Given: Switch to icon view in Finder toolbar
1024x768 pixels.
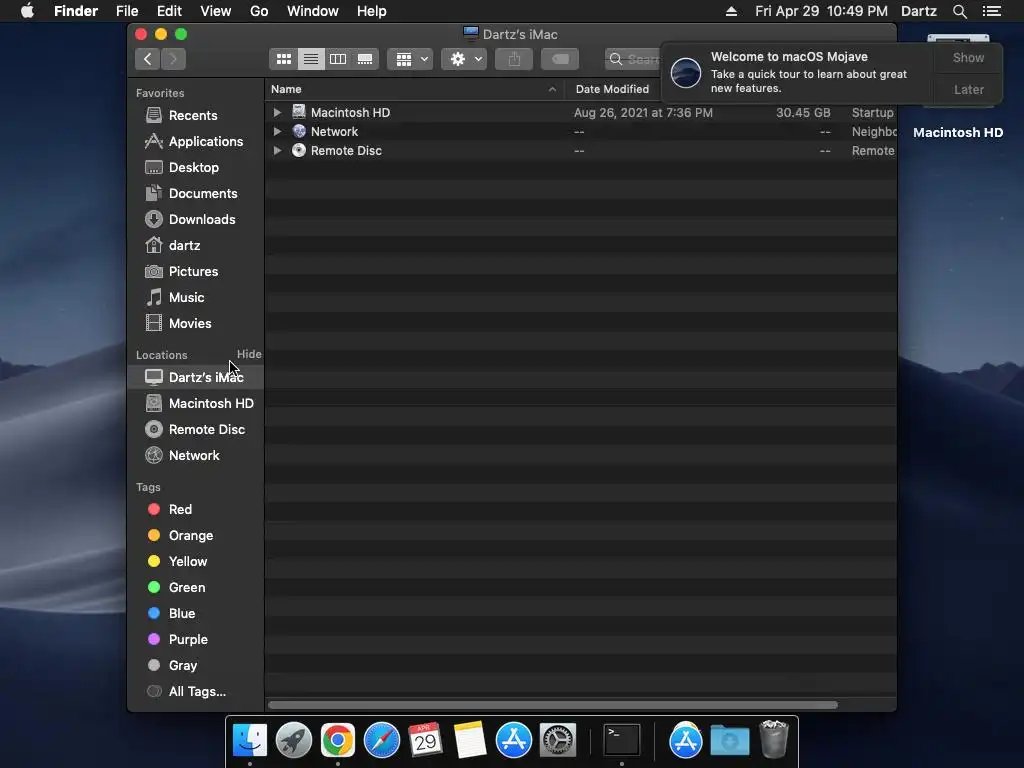Looking at the screenshot, I should pos(283,59).
